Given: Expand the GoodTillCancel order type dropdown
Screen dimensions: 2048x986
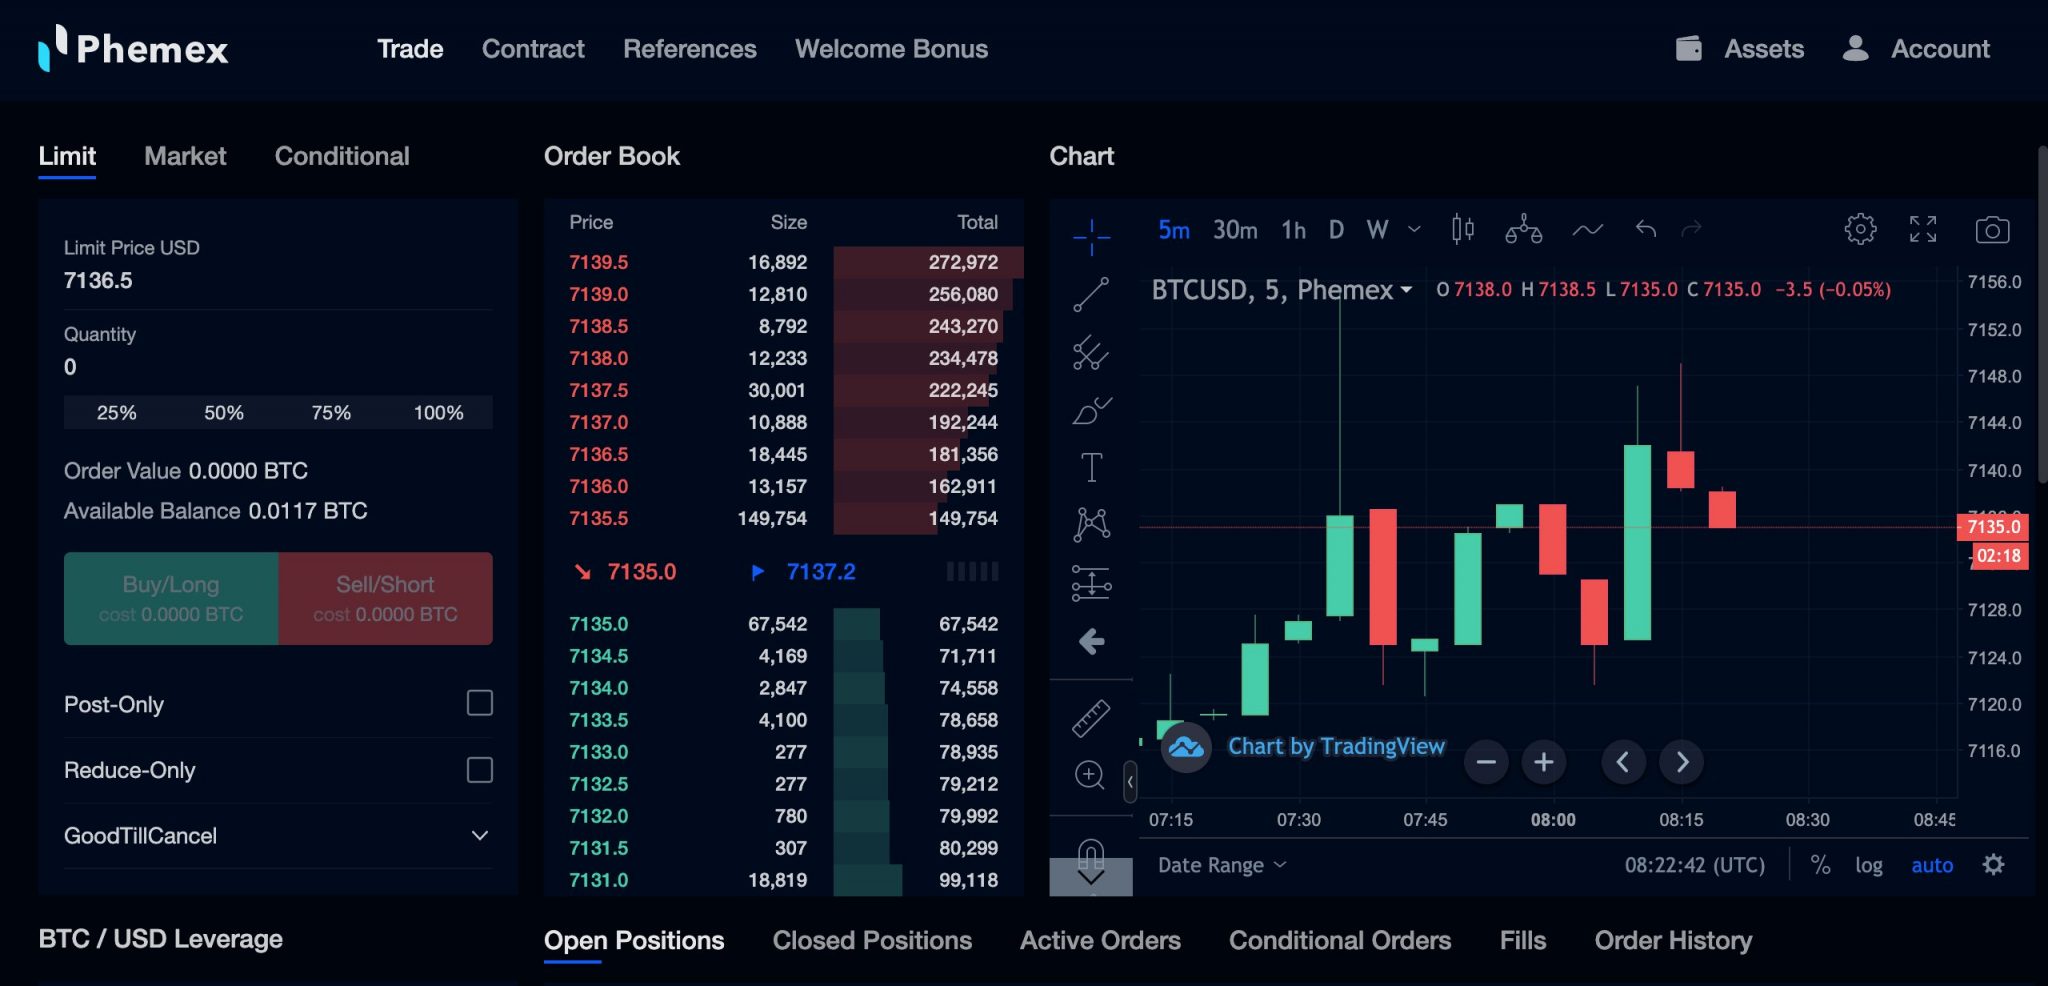Looking at the screenshot, I should 481,835.
